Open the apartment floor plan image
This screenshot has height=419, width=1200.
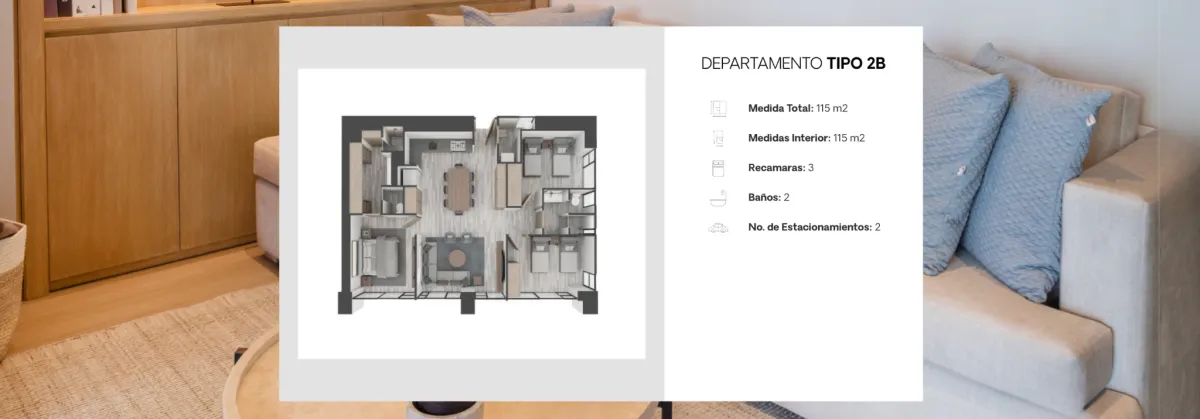[470, 215]
